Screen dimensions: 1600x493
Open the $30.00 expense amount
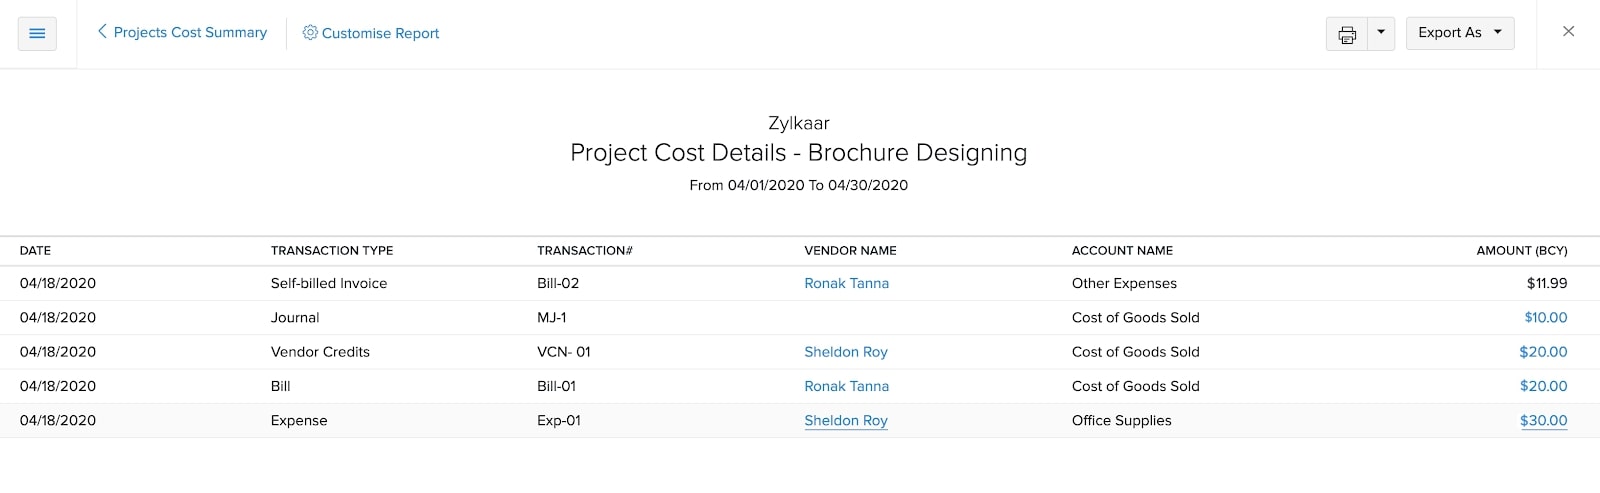pos(1543,421)
